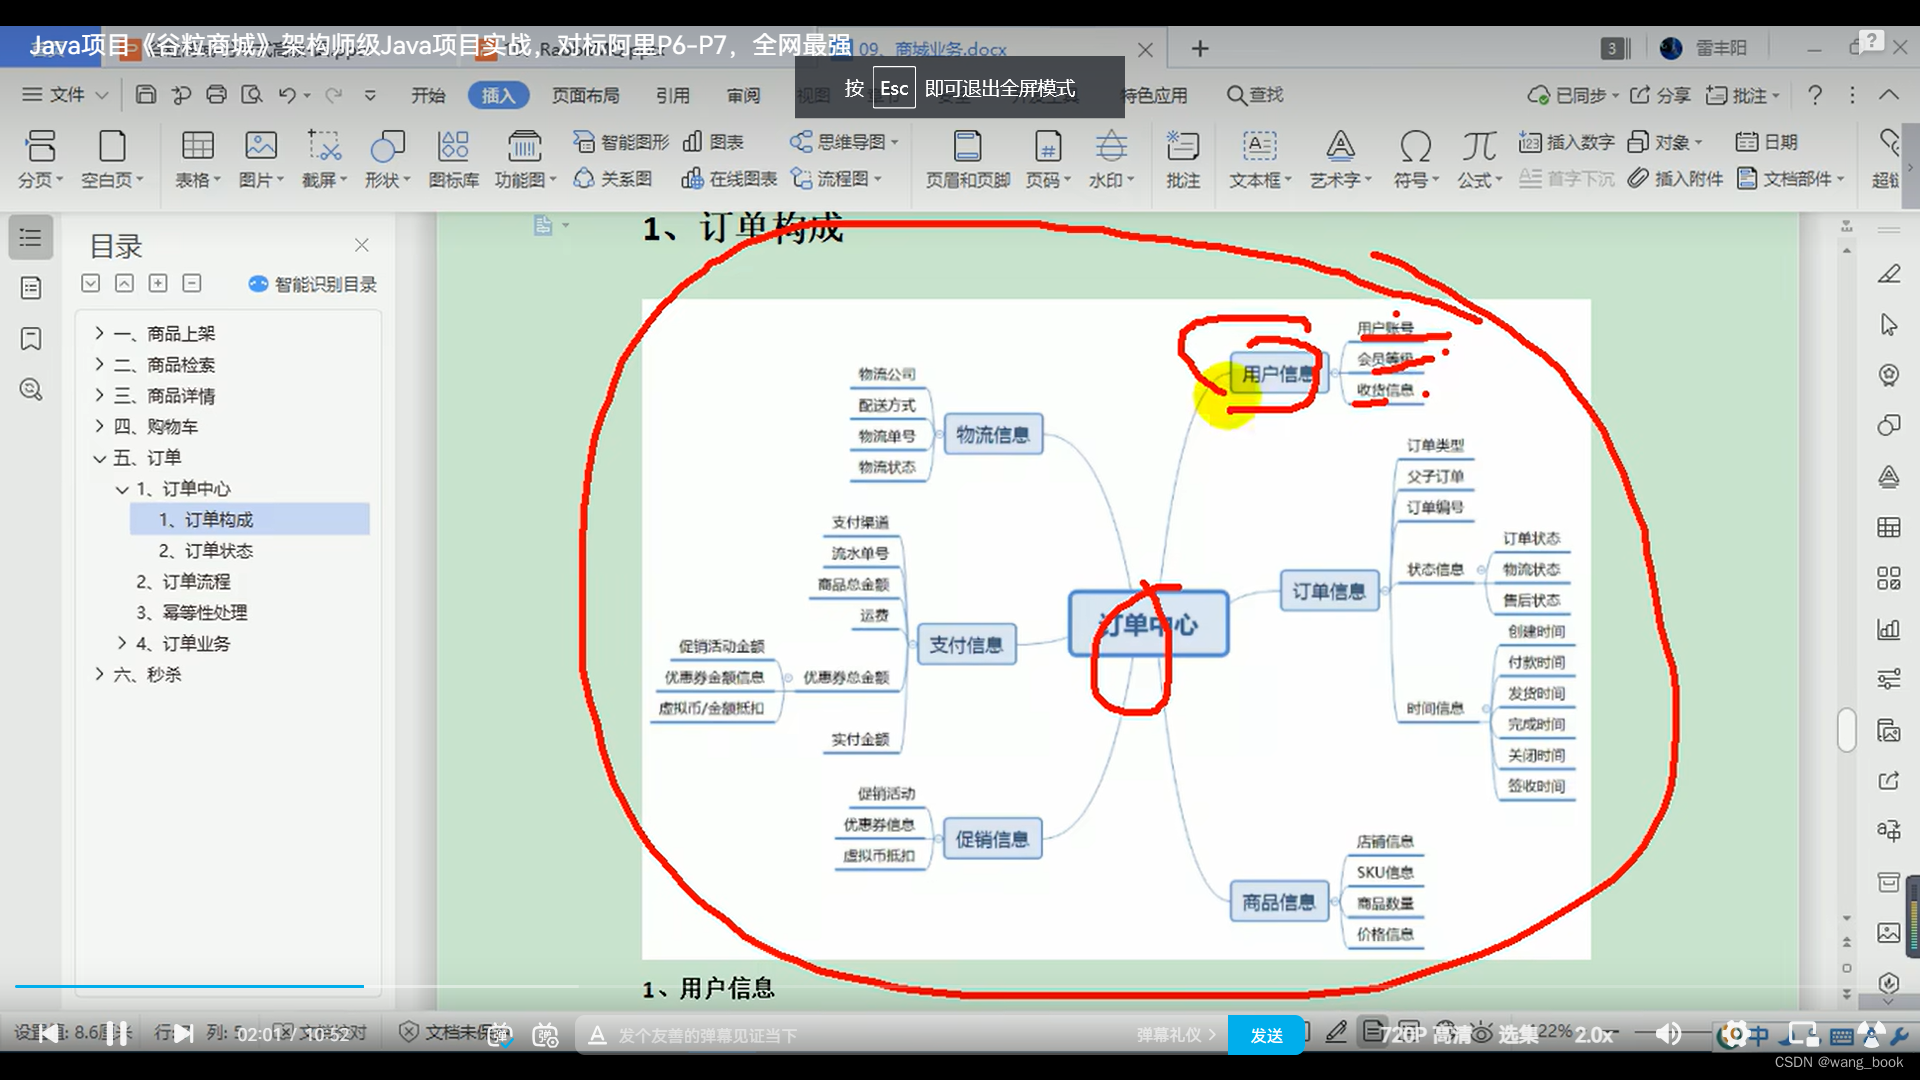Click the document vertical scrollbar thumb
The height and width of the screenshot is (1080, 1920).
pyautogui.click(x=1846, y=729)
